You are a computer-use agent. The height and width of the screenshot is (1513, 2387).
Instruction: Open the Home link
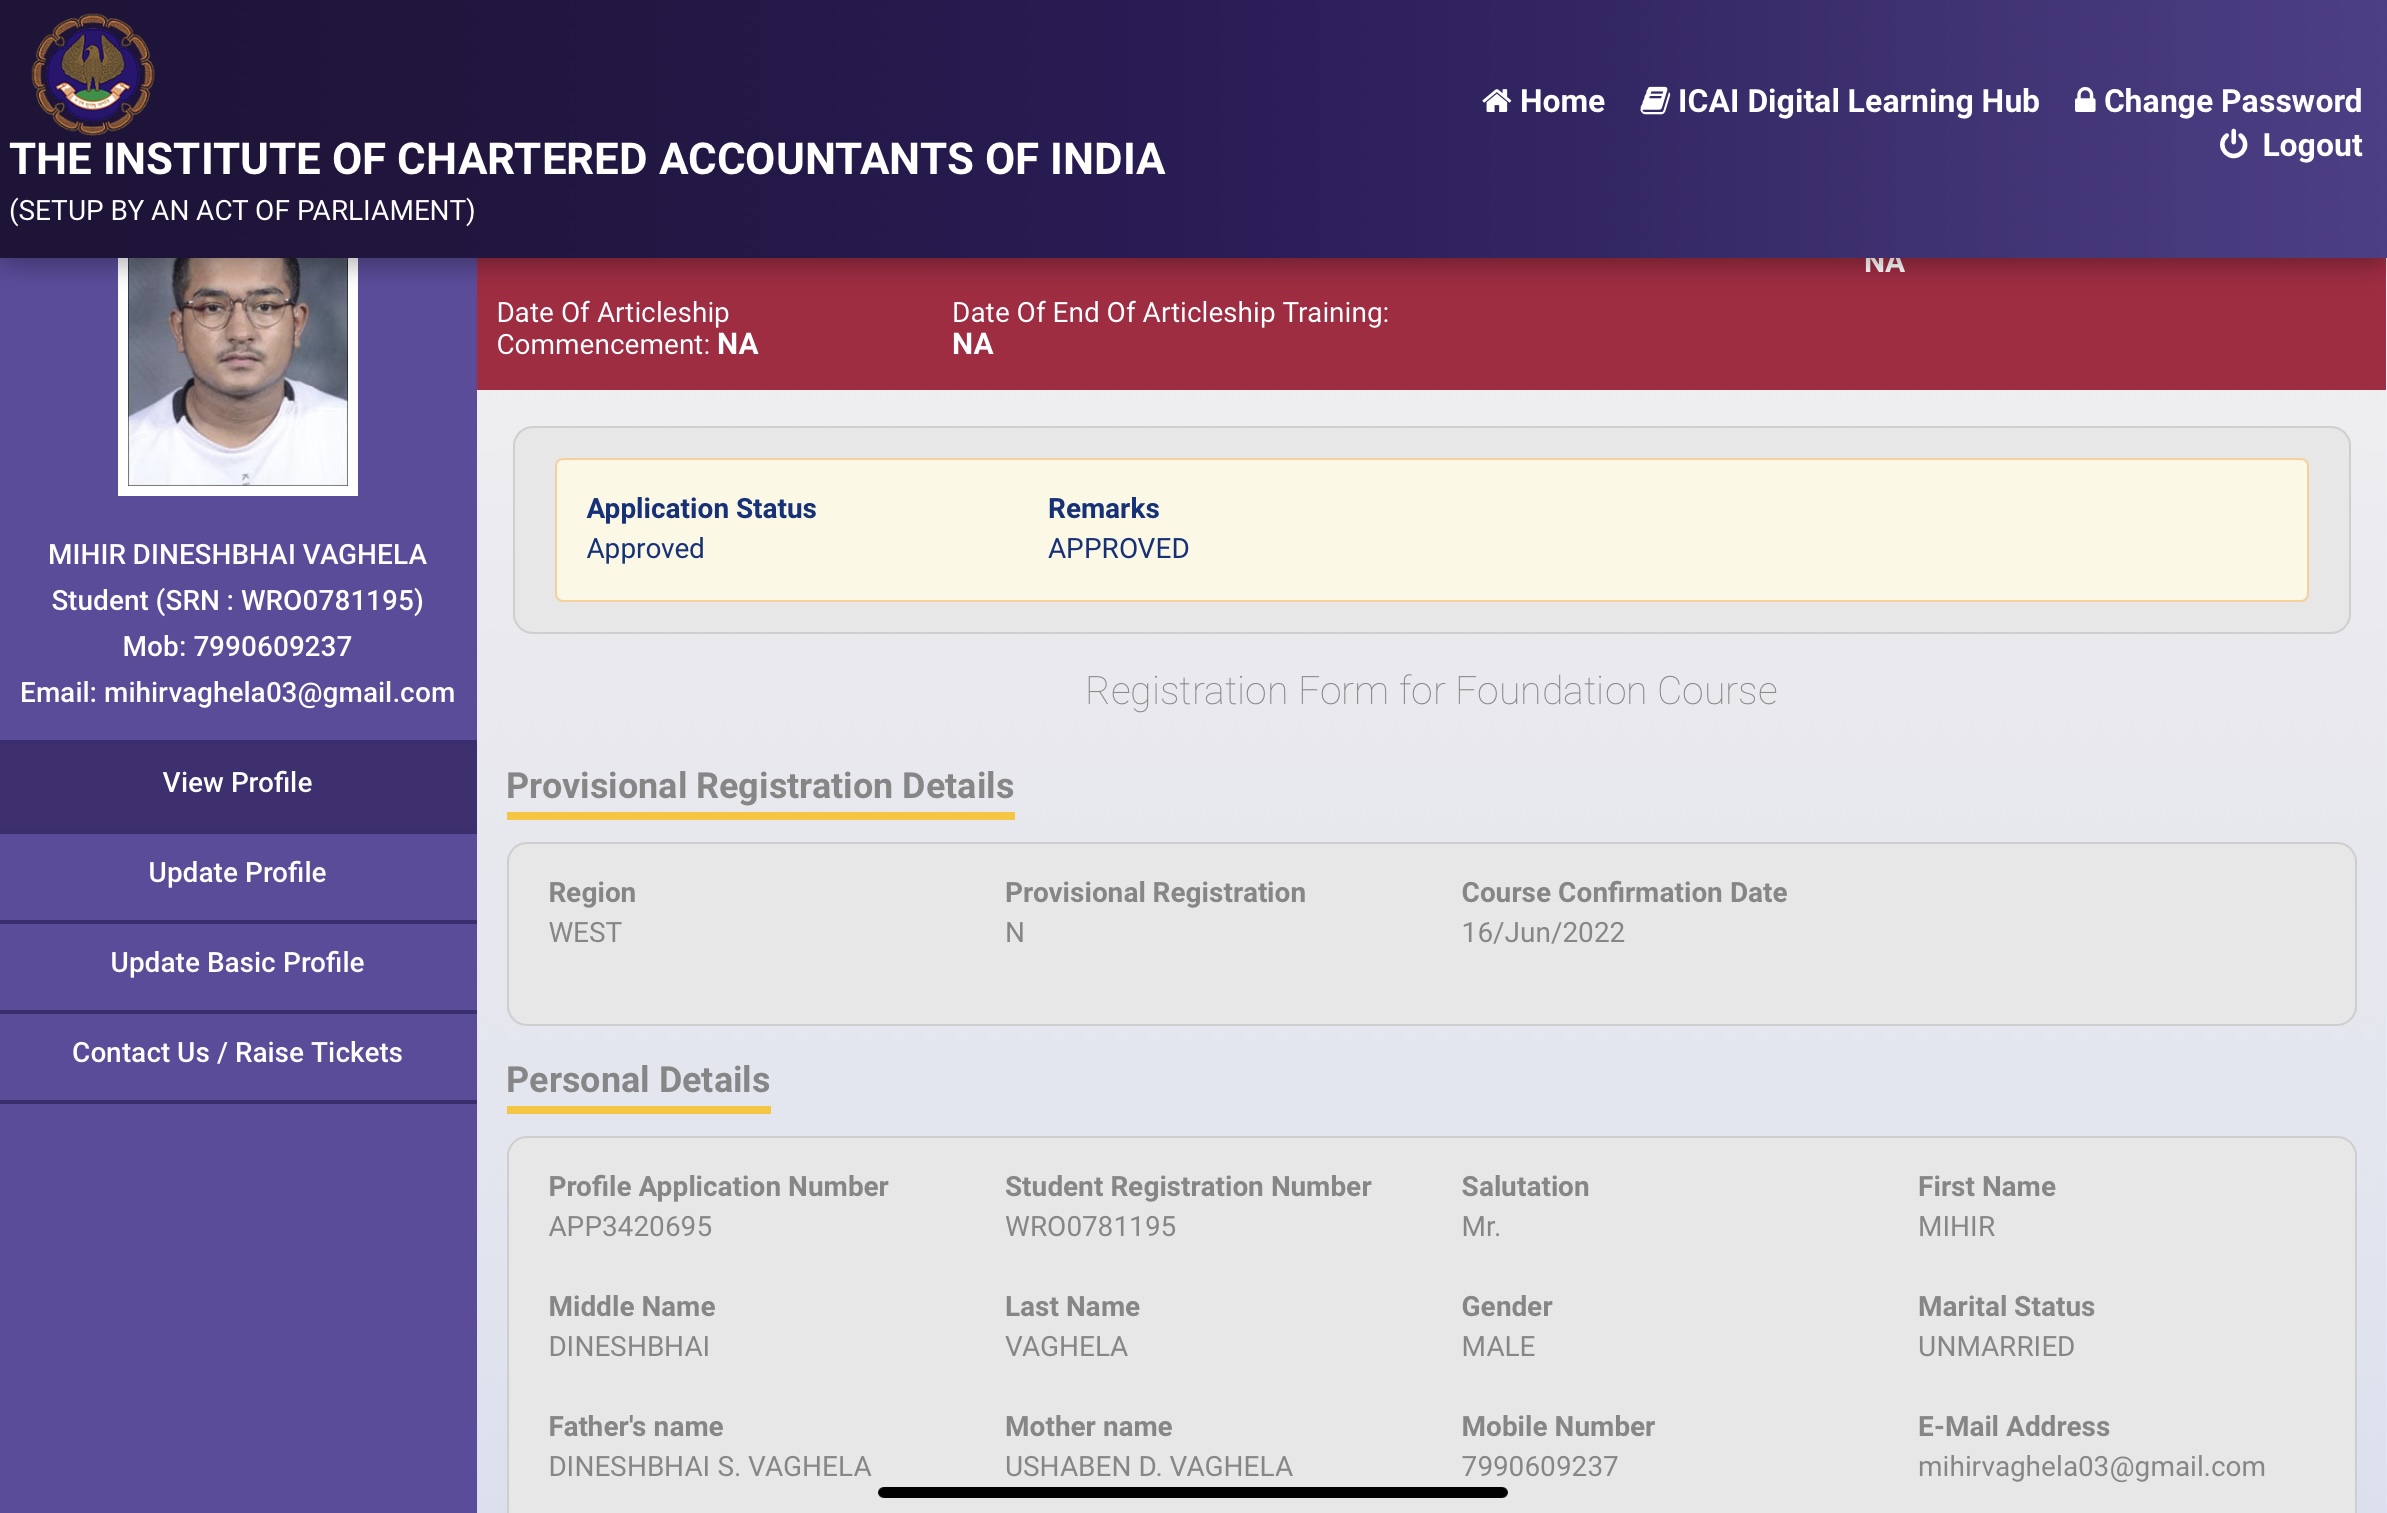coord(1561,101)
